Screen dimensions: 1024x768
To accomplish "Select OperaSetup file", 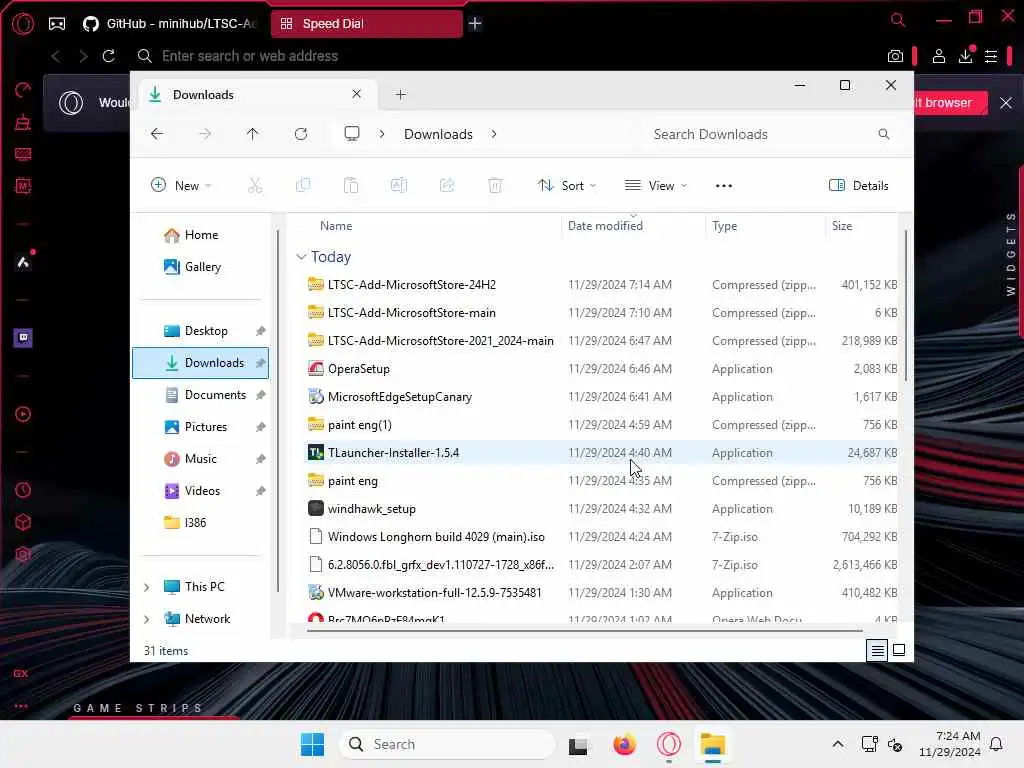I will (601, 369).
